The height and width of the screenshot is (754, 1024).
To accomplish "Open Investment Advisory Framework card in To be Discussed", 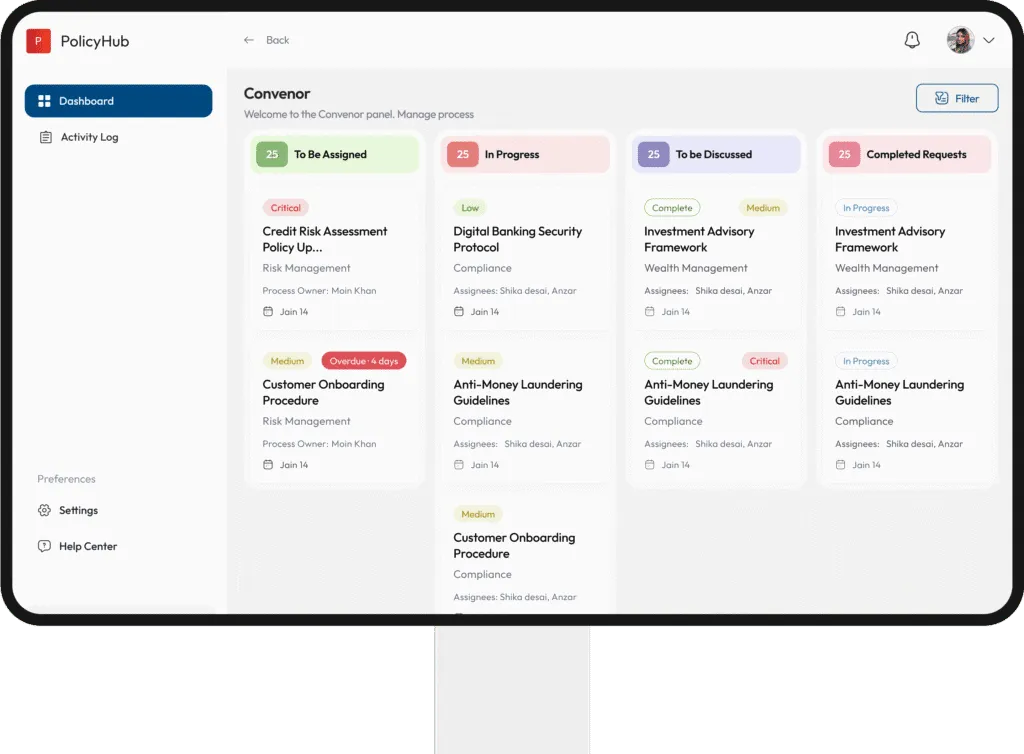I will pos(699,239).
